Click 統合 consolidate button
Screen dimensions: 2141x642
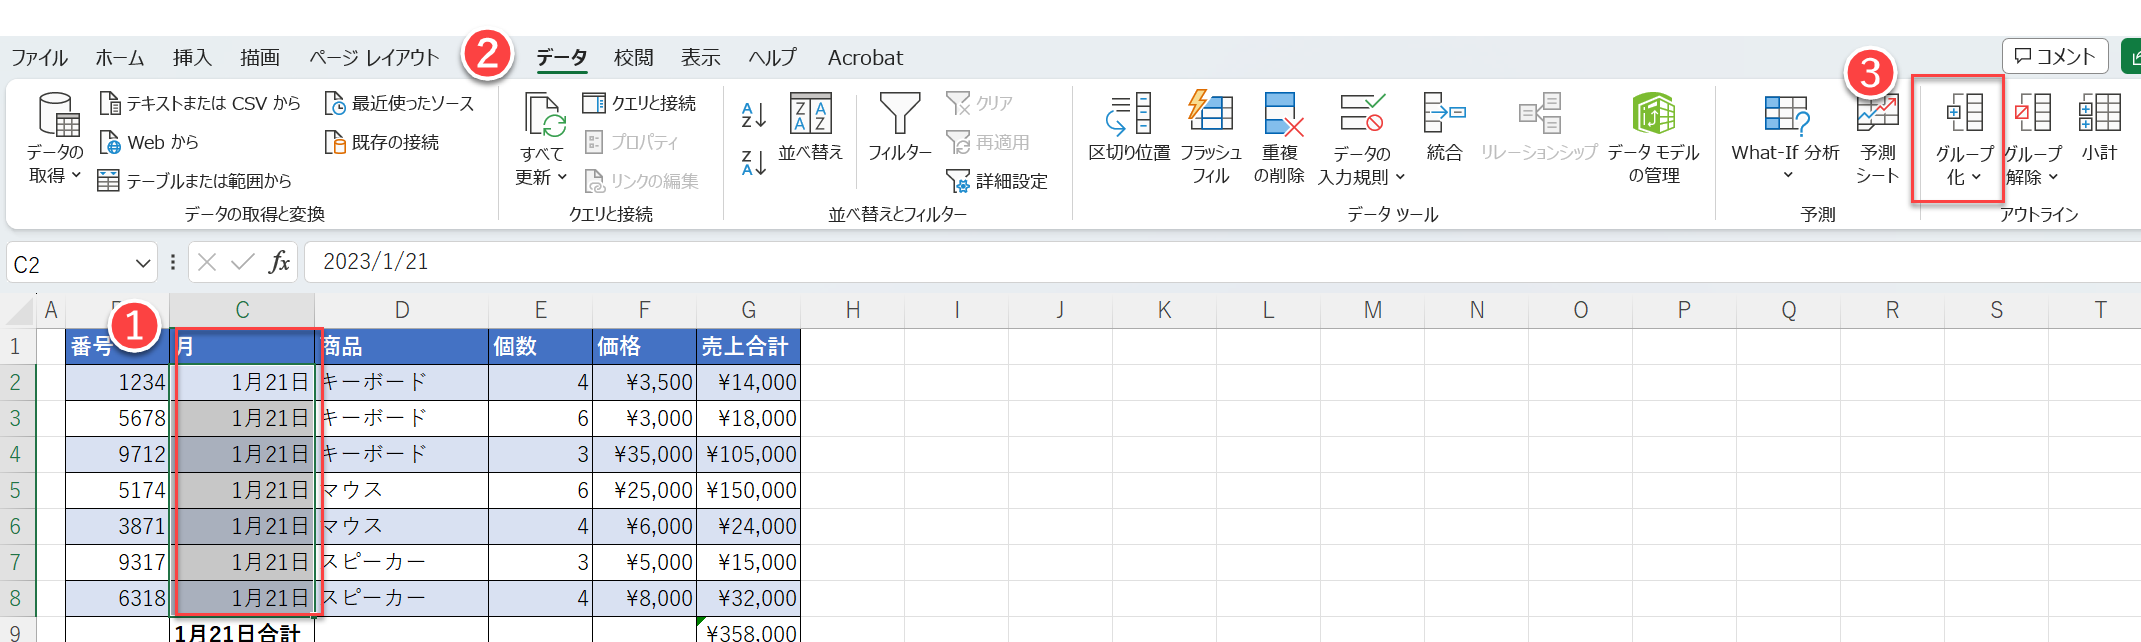[x=1444, y=127]
